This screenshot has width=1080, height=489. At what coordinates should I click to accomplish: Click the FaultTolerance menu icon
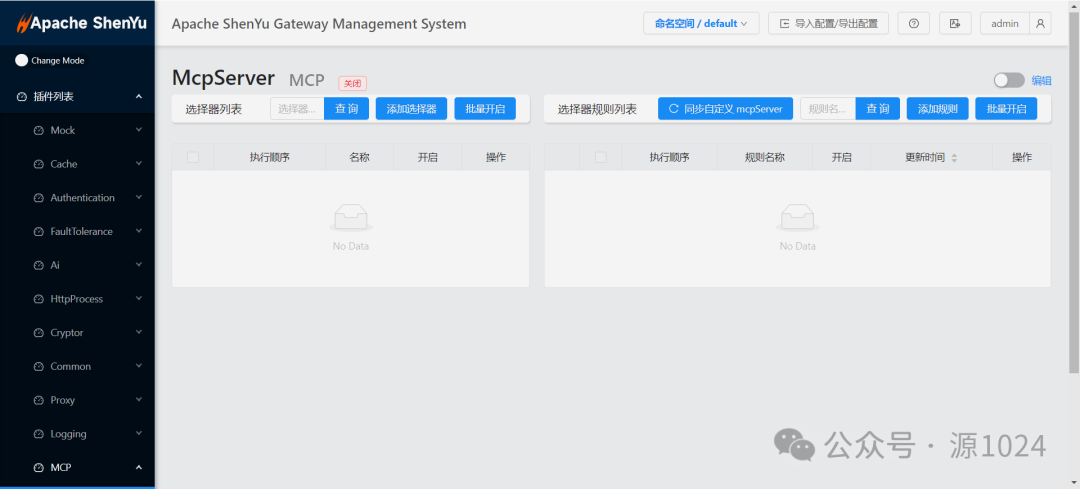39,231
